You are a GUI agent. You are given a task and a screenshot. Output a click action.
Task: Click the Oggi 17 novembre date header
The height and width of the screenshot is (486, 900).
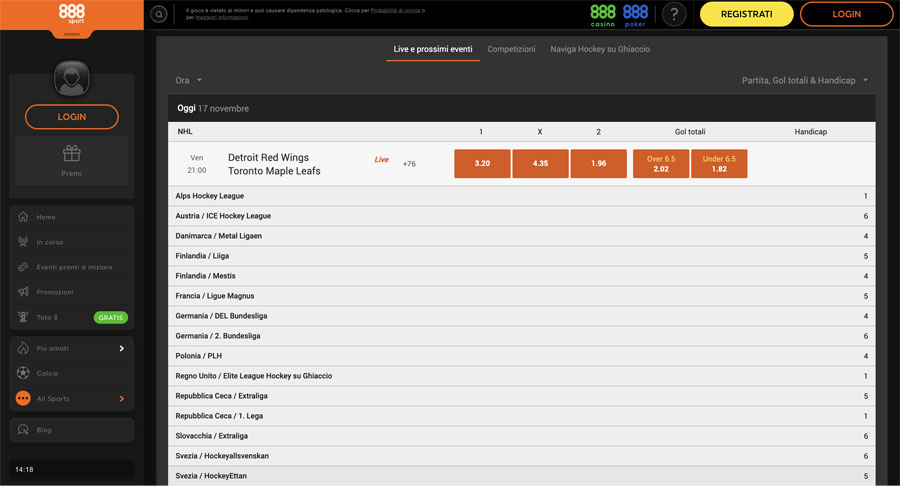pos(213,108)
